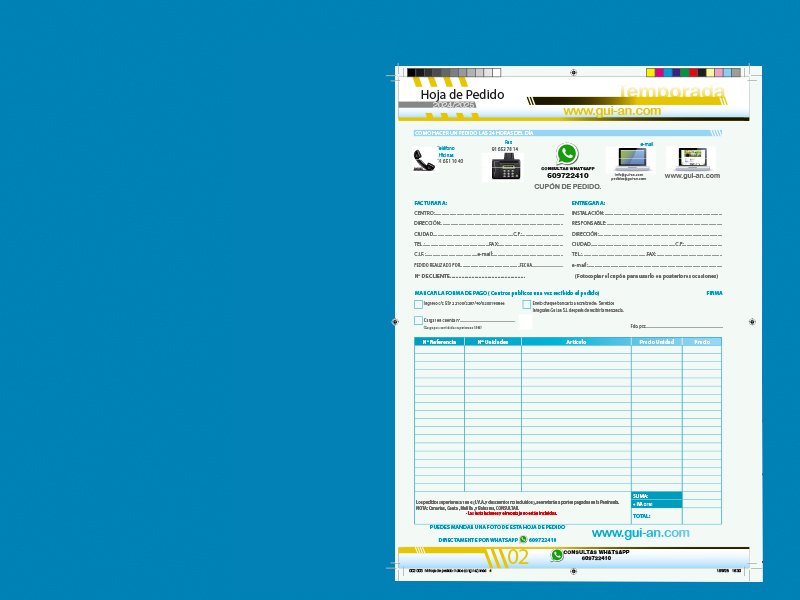The height and width of the screenshot is (600, 800).
Task: Check the 'Cargar en cuenta' checkbox
Action: [x=418, y=321]
